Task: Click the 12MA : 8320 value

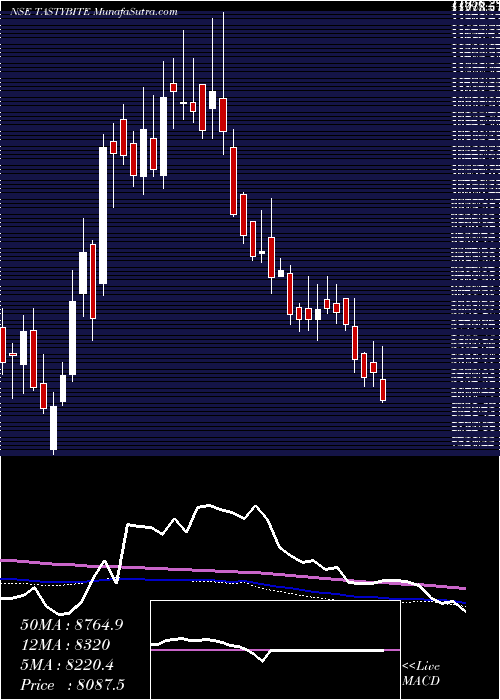Action: [65, 646]
